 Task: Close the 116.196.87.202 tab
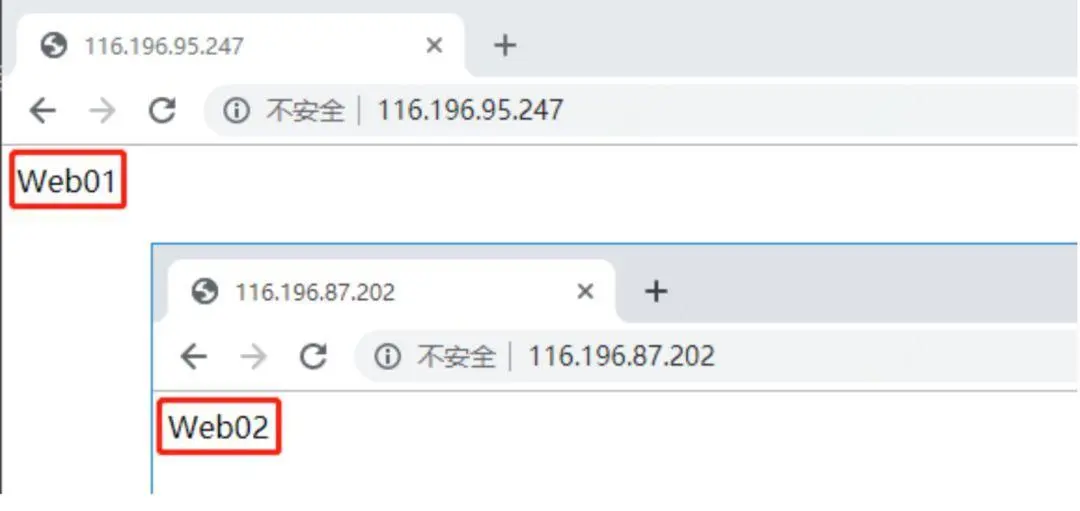pyautogui.click(x=585, y=292)
